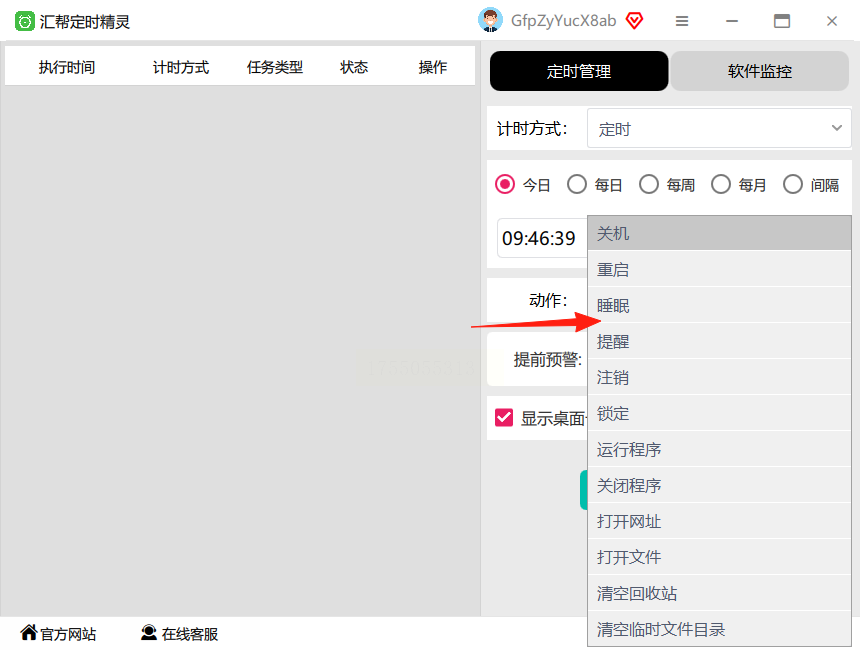Select 重启 from the action list

click(x=719, y=269)
